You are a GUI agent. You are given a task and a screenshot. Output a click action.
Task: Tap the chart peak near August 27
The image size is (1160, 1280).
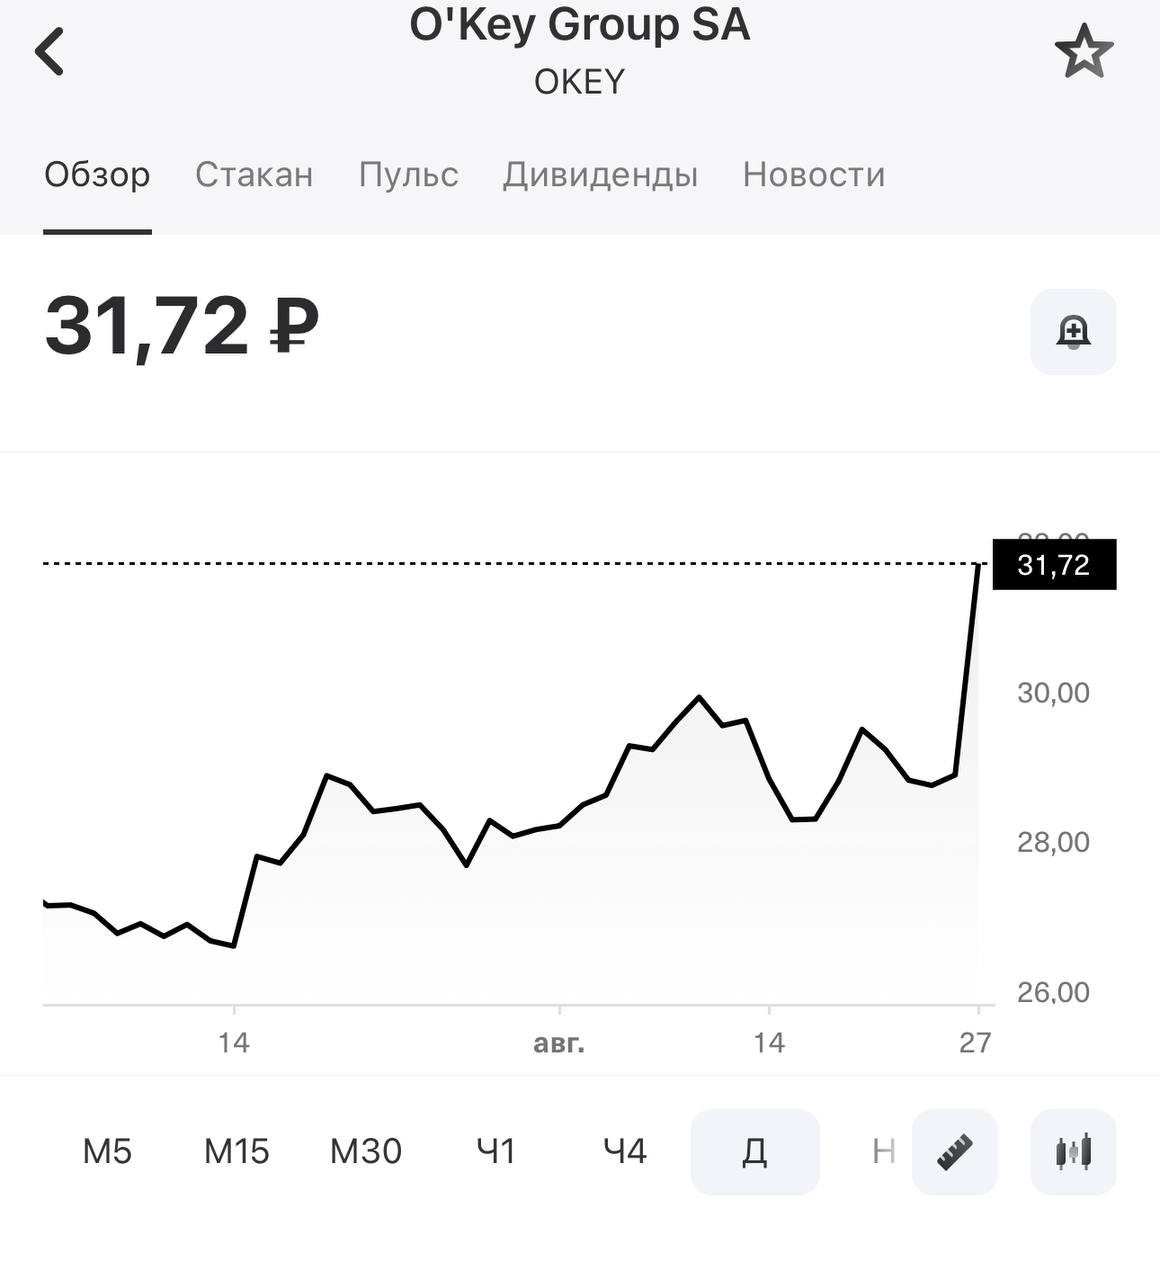[x=977, y=566]
